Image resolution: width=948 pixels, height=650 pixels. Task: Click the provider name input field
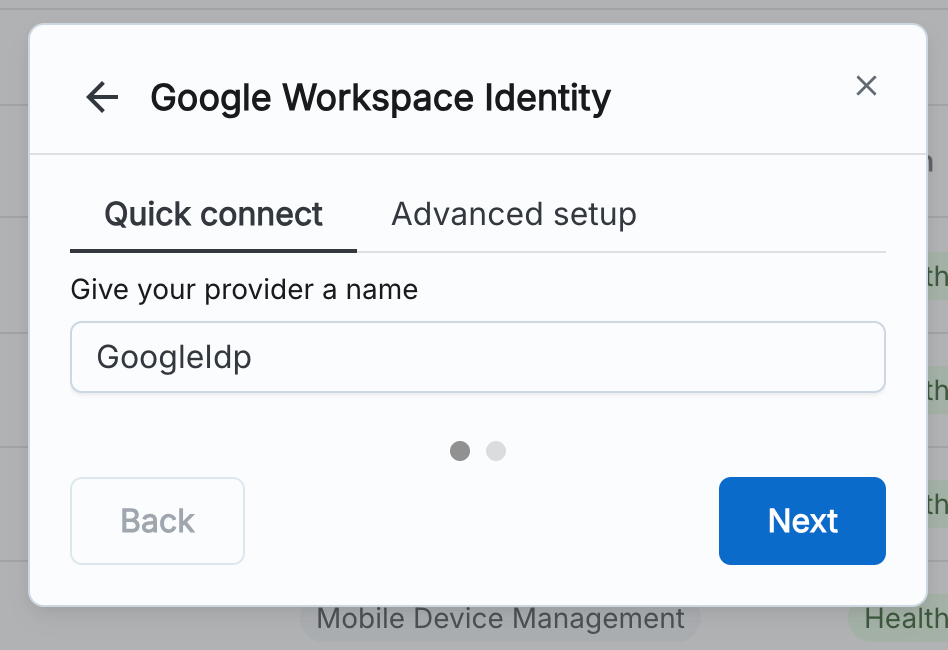[477, 357]
